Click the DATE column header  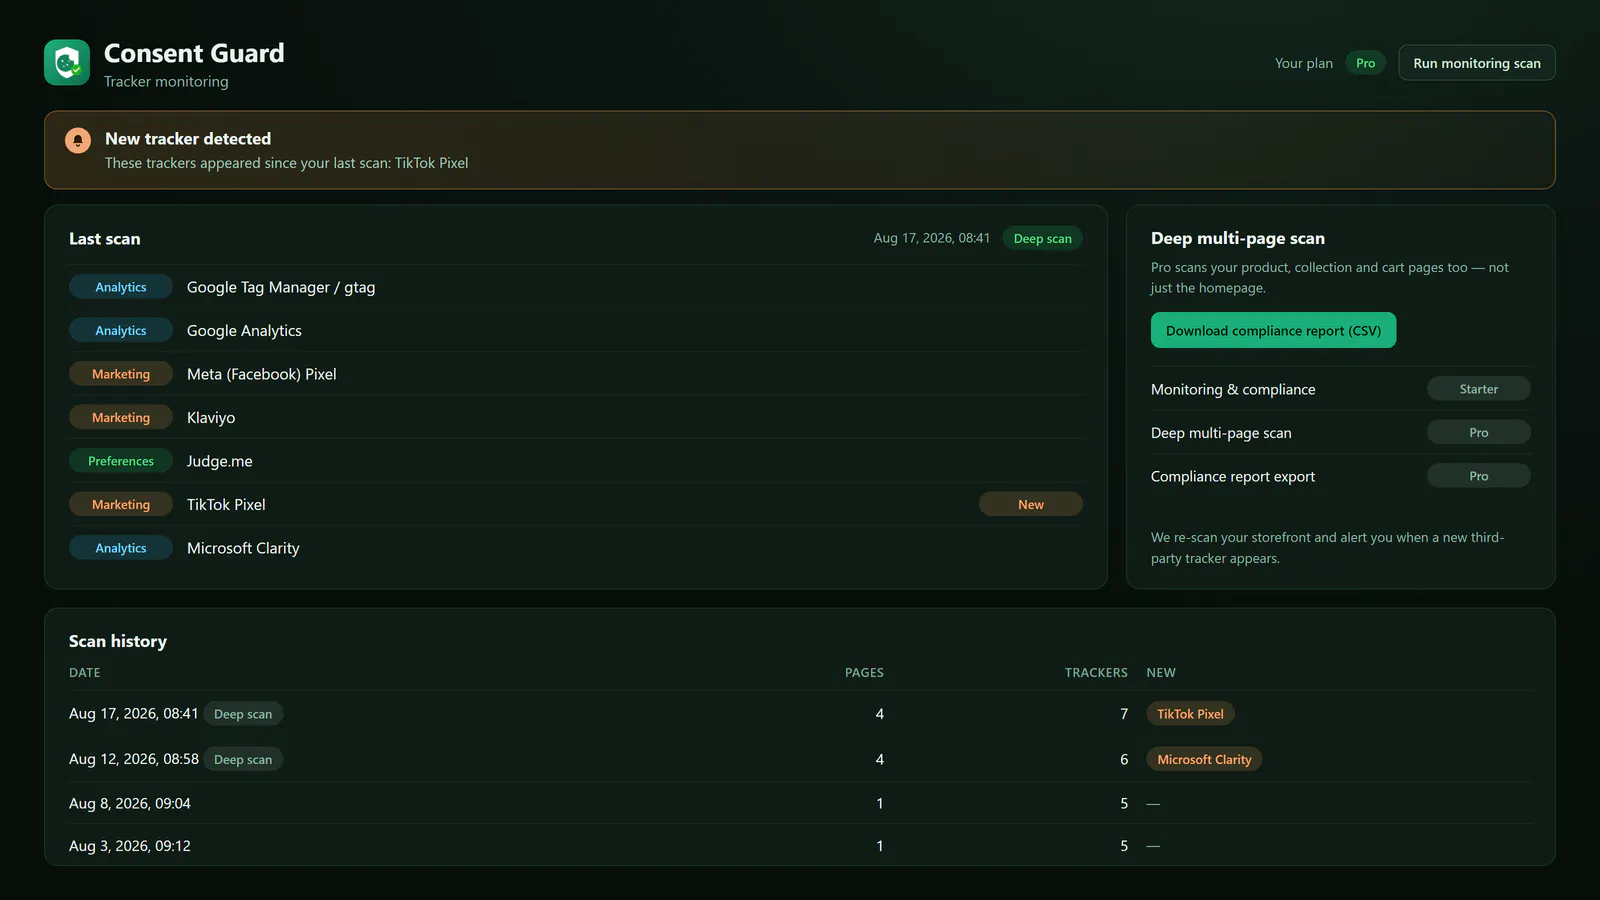[x=85, y=673]
